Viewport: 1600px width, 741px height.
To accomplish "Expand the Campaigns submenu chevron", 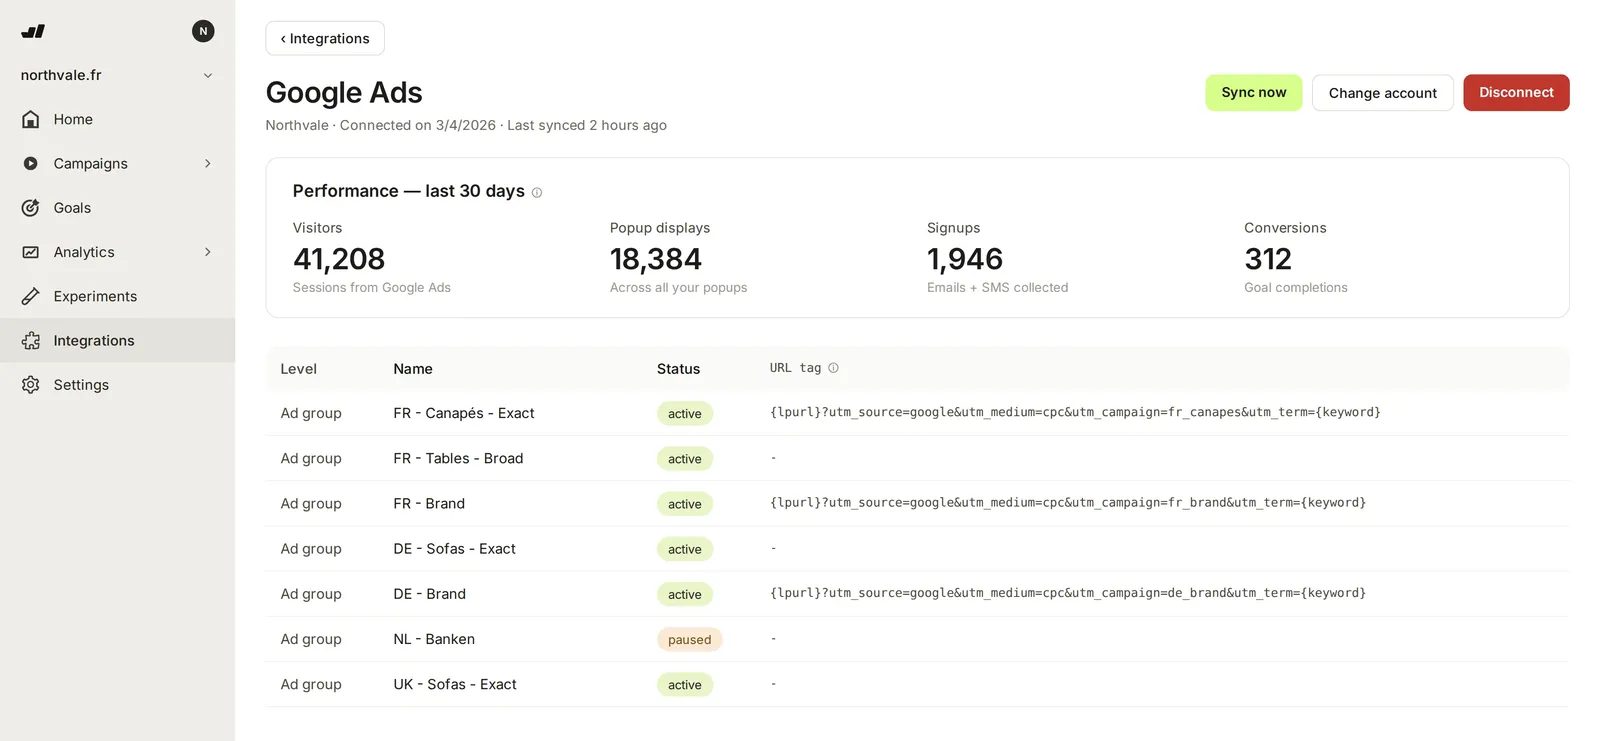I will pyautogui.click(x=208, y=163).
